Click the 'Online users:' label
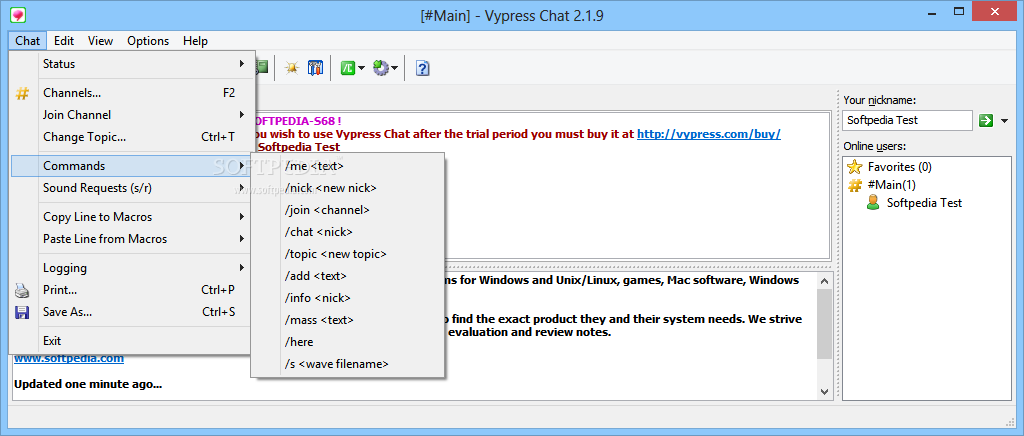Screen dimensions: 1024x436 click(876, 146)
